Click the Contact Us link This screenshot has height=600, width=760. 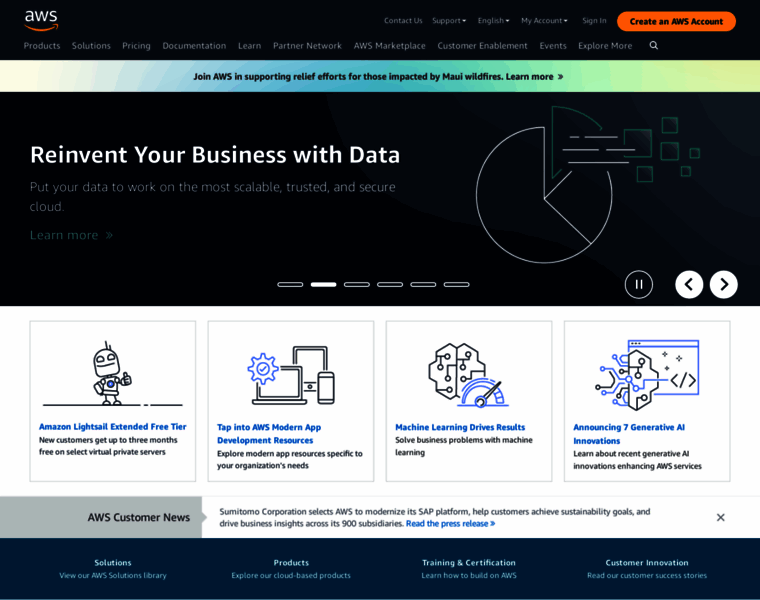point(403,21)
